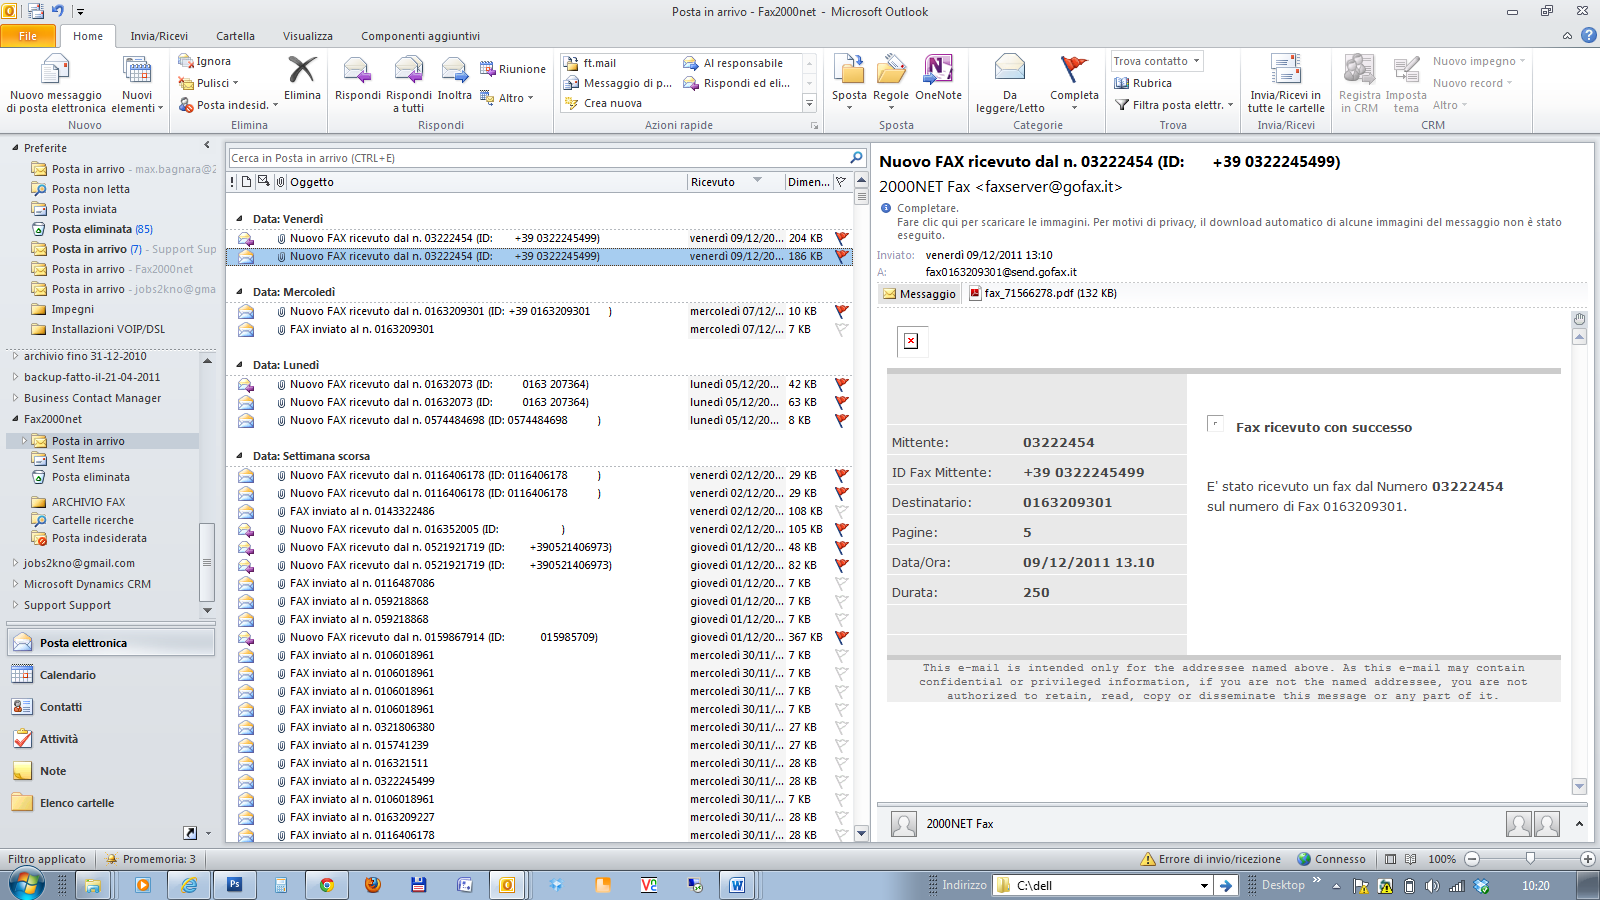Open Outlook help question mark
1600x900 pixels.
point(1589,35)
